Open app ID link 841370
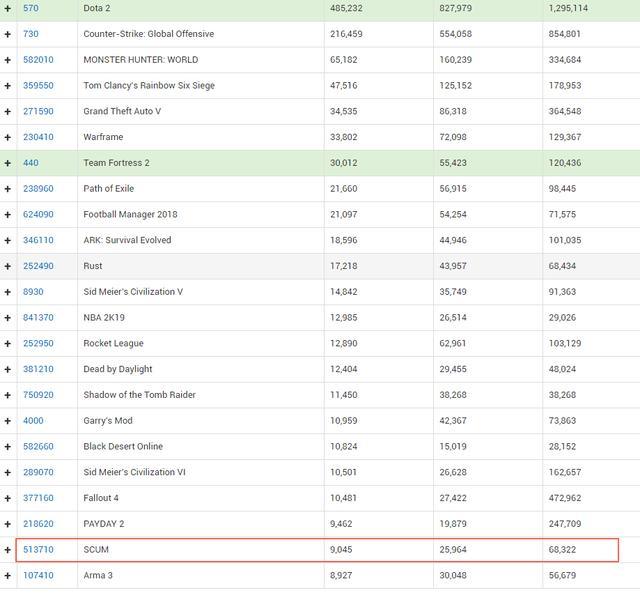 [x=38, y=317]
